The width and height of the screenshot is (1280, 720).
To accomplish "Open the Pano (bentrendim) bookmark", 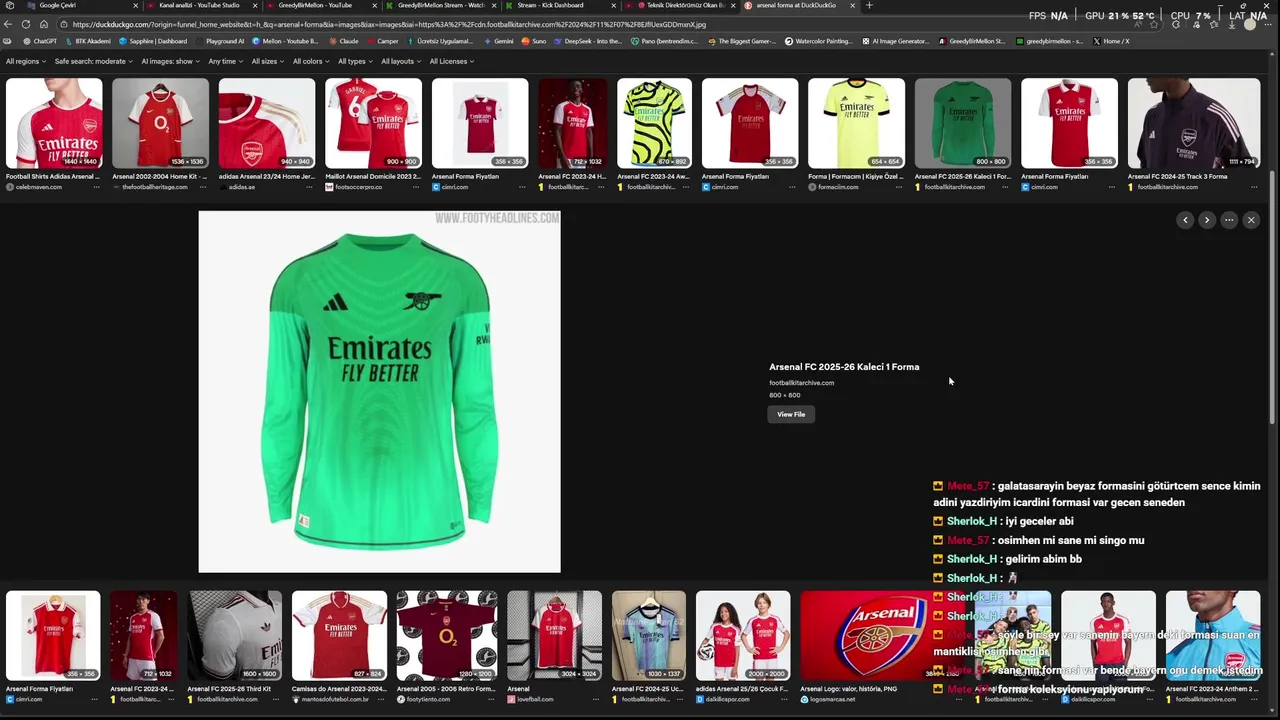I will click(664, 41).
